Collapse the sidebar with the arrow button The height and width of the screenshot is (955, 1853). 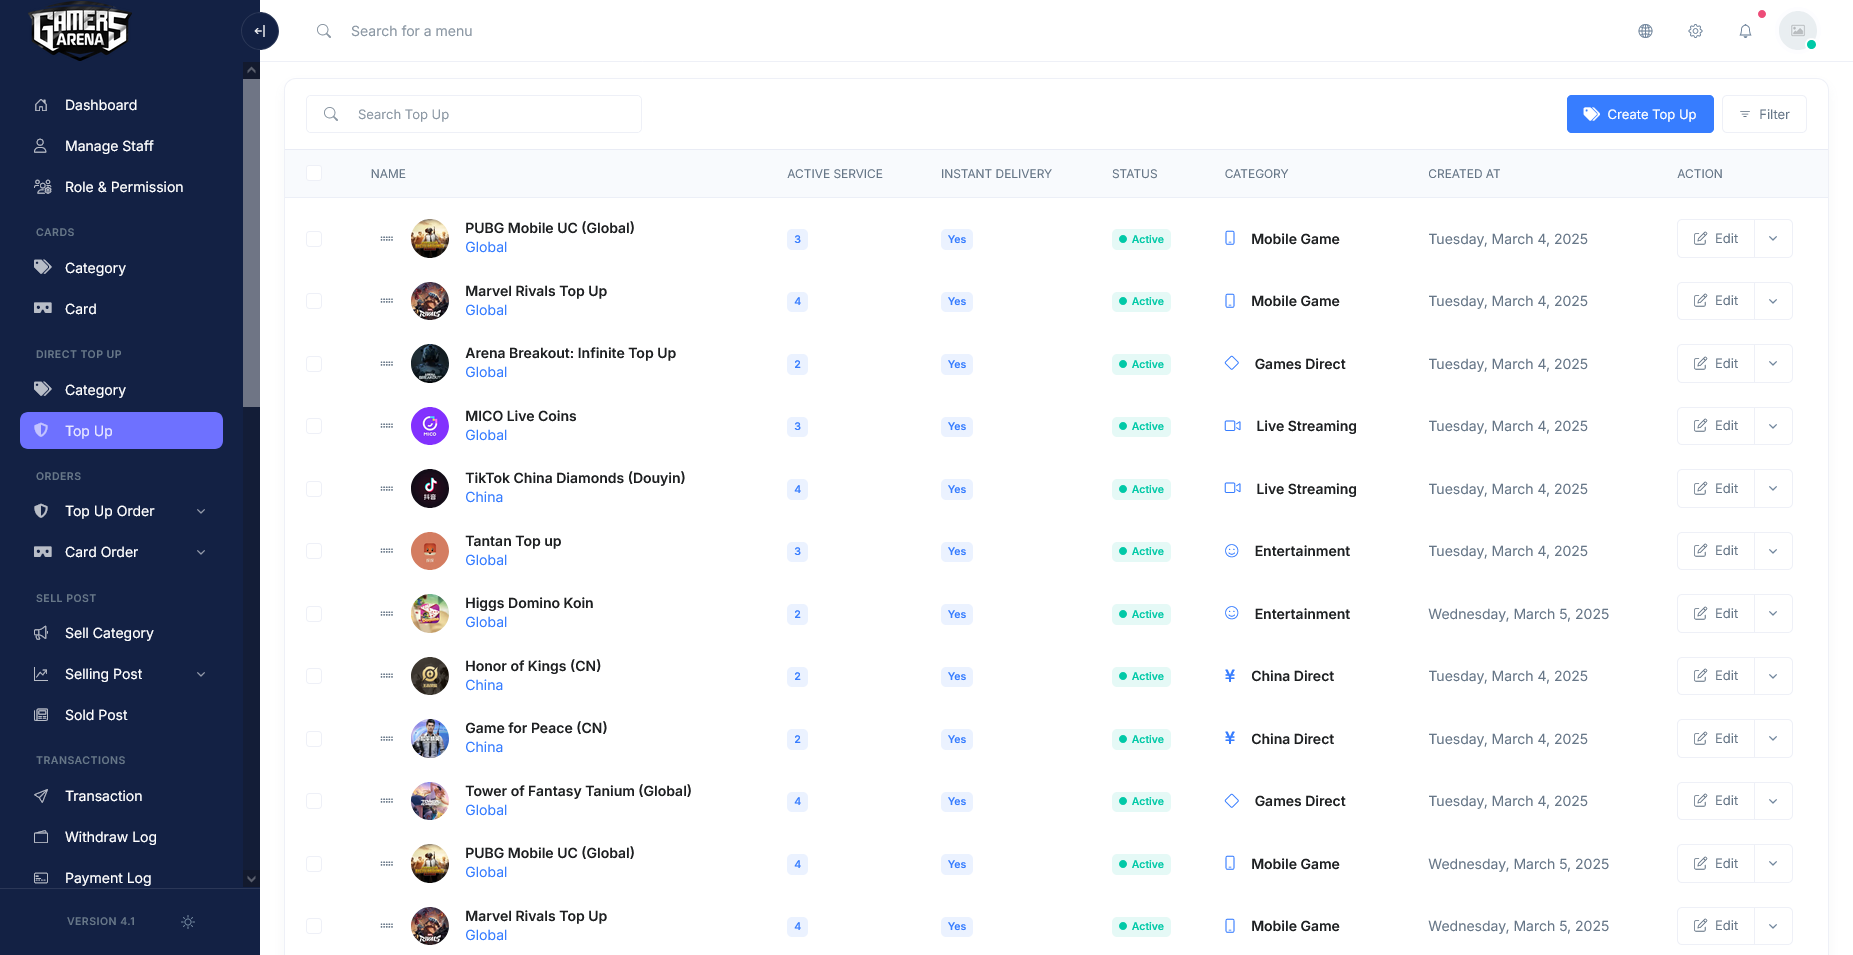(260, 31)
